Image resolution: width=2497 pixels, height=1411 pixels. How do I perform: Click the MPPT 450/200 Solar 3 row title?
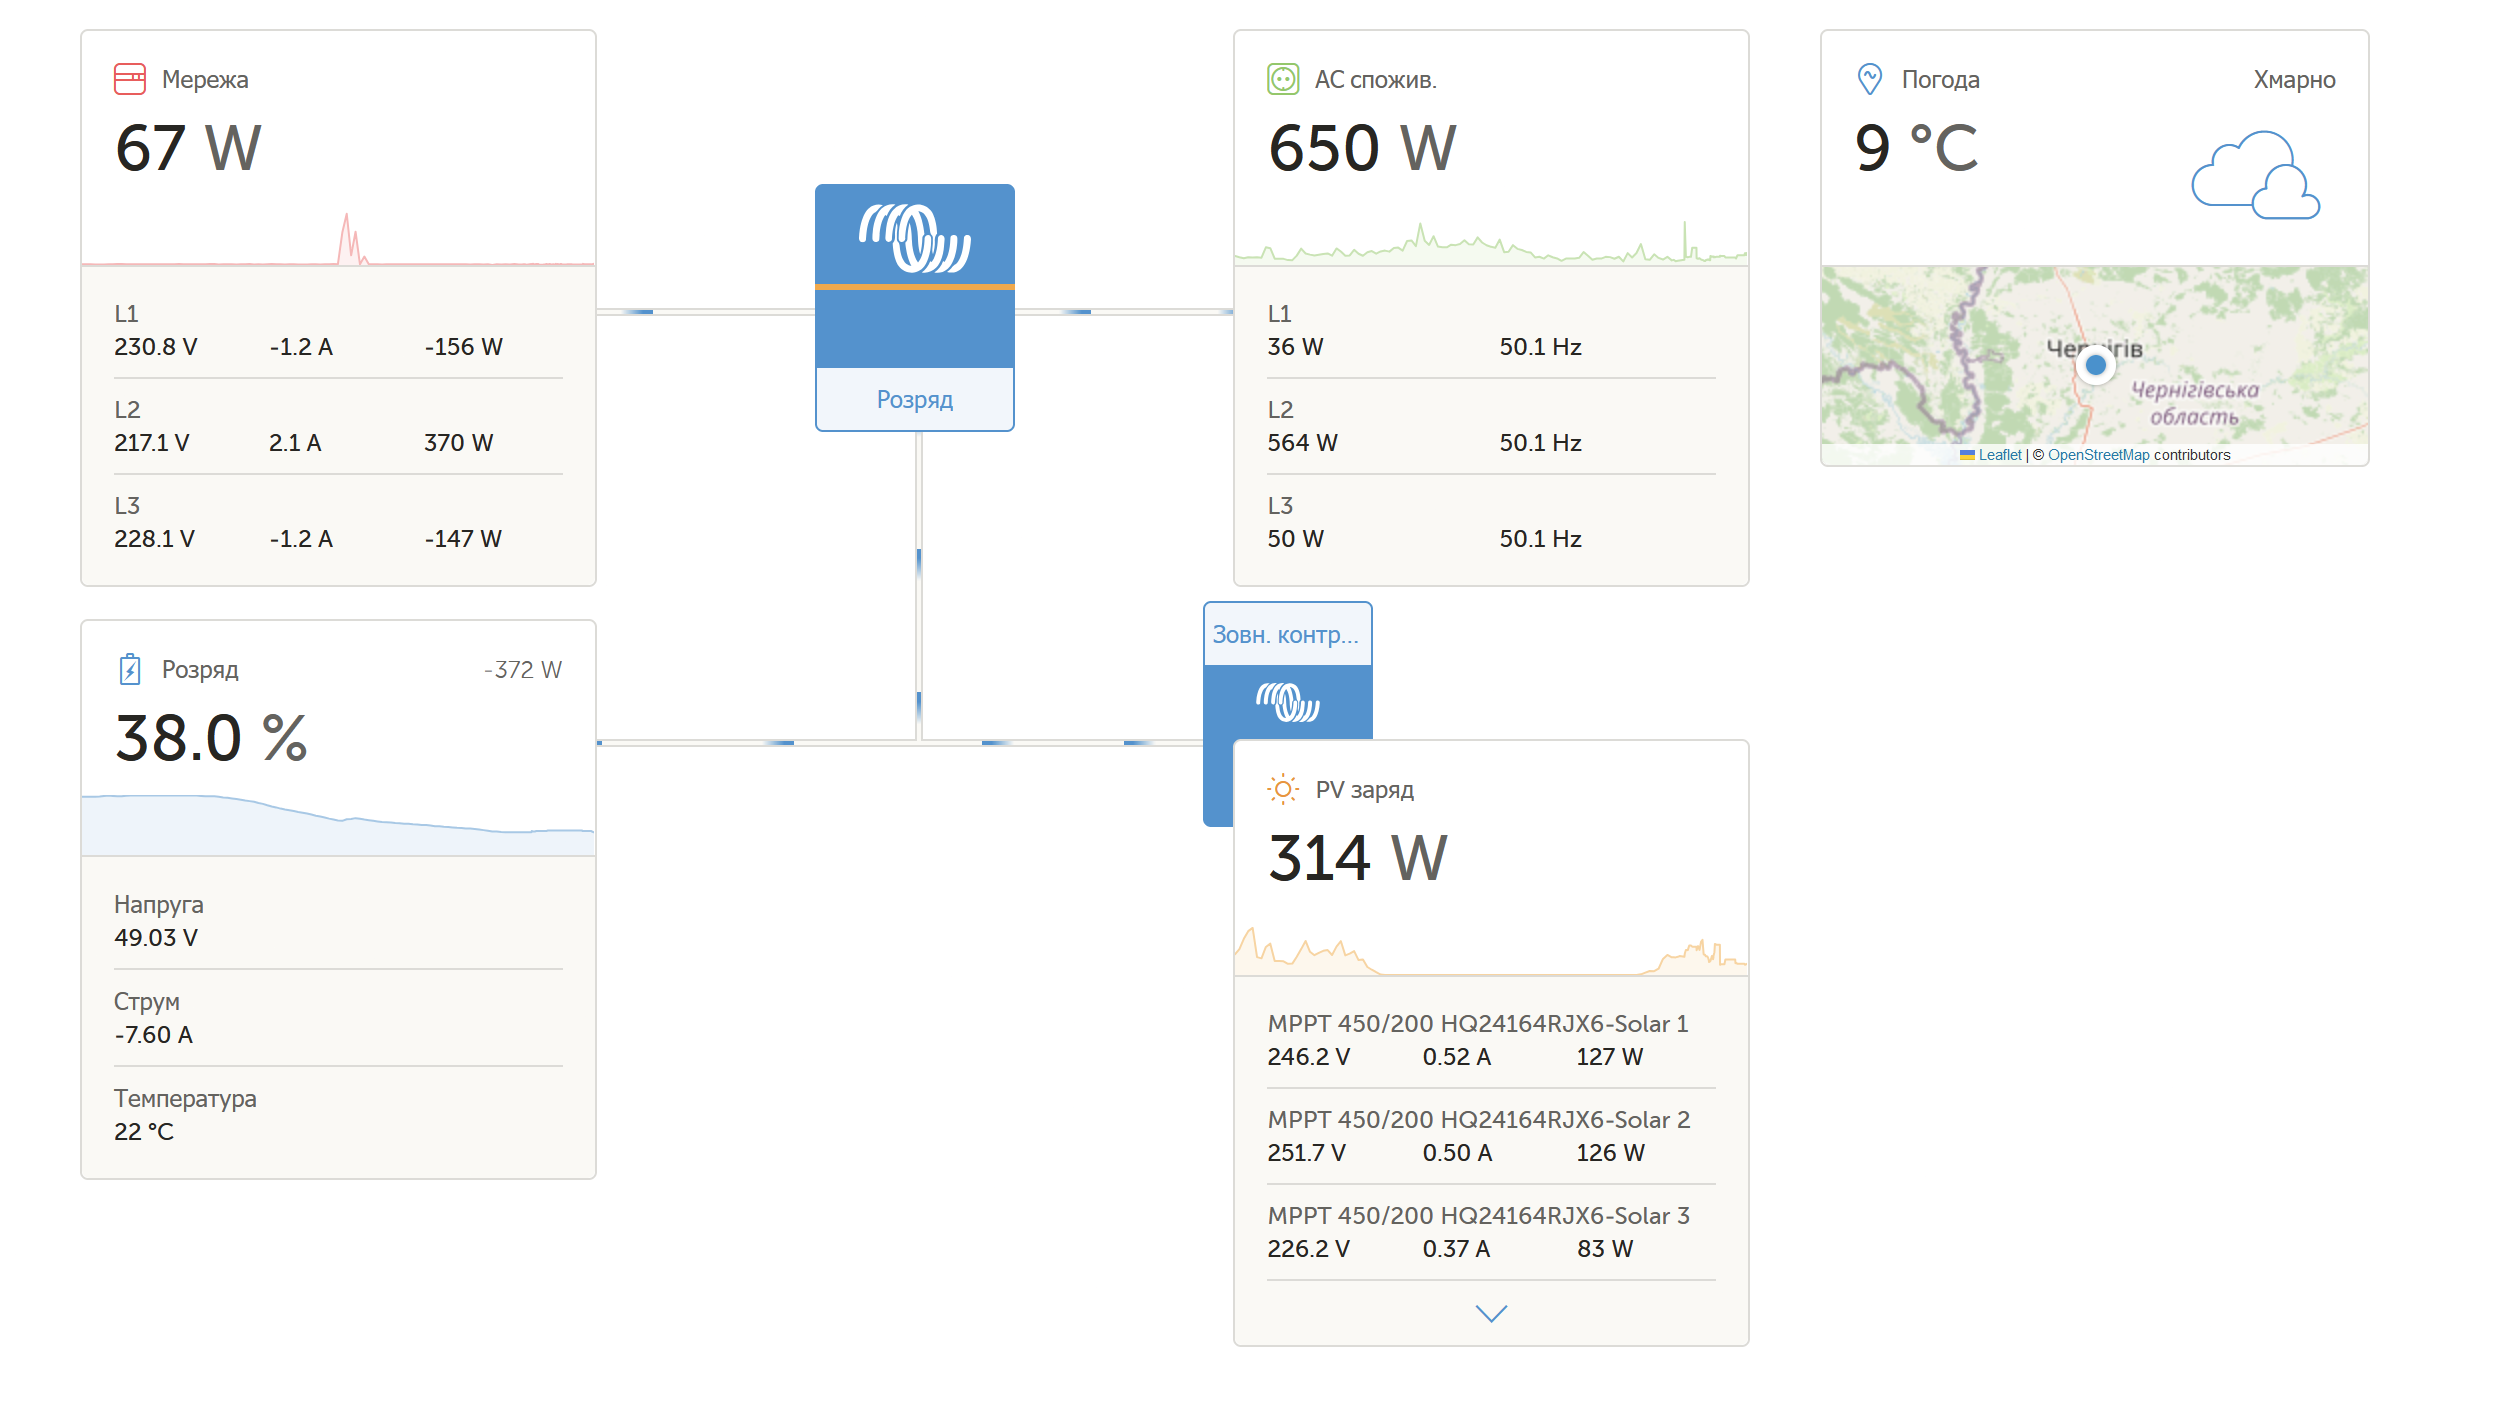pos(1478,1216)
